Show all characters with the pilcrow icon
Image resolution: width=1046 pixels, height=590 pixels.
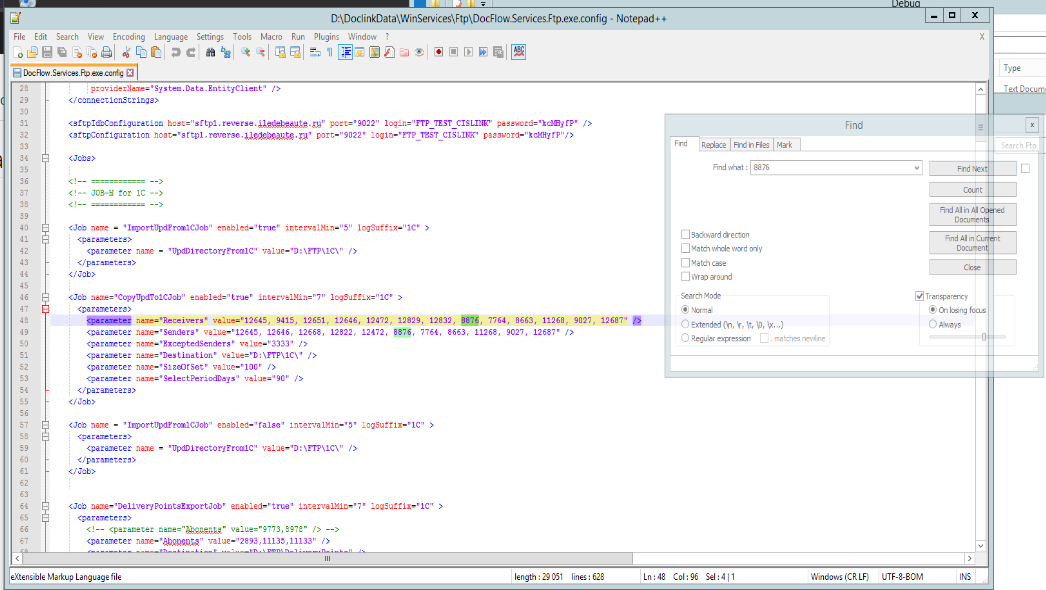pos(329,52)
